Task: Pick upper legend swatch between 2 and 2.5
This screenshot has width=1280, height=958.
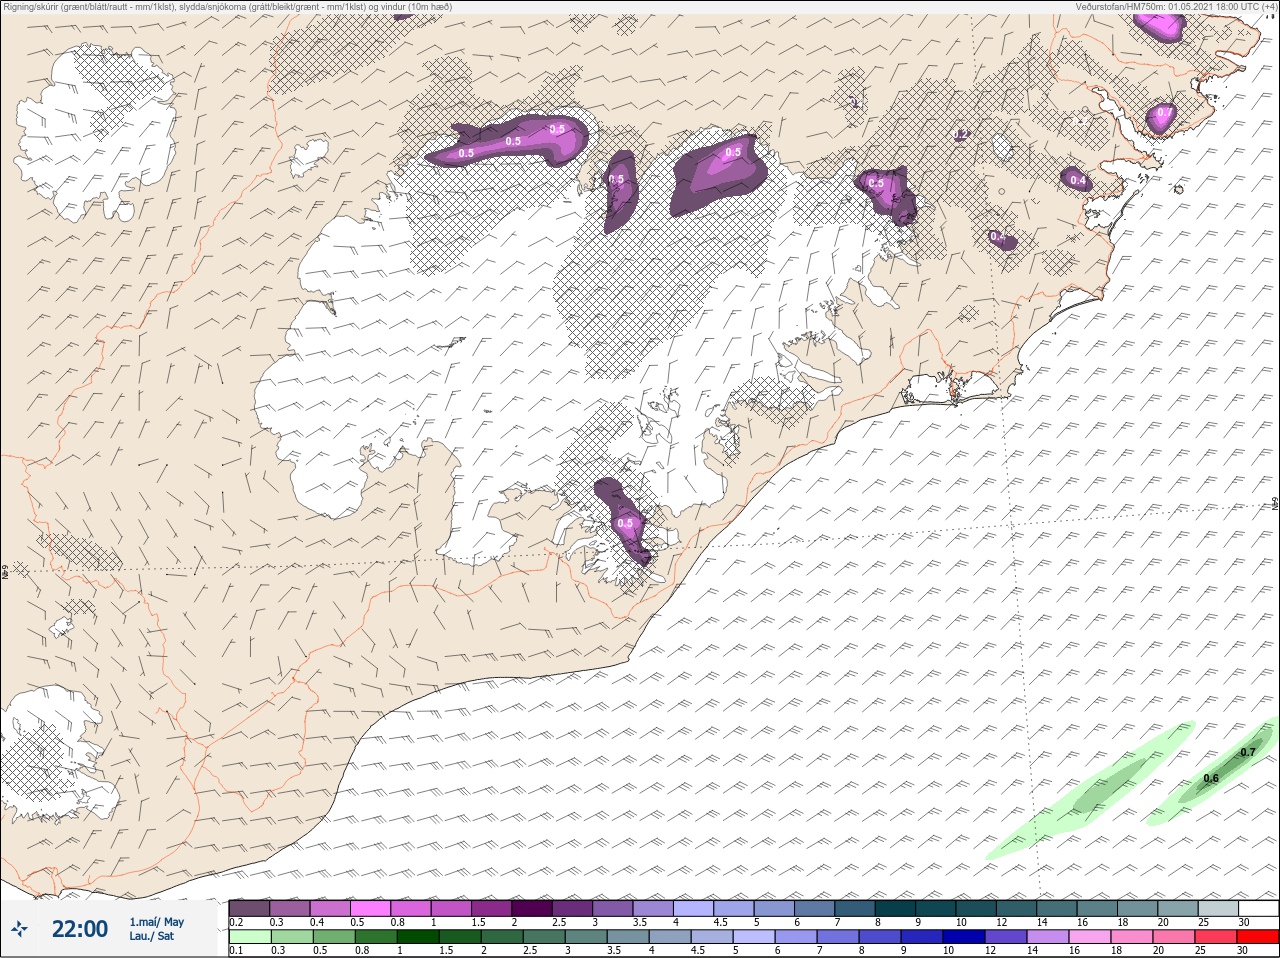Action: tap(532, 908)
